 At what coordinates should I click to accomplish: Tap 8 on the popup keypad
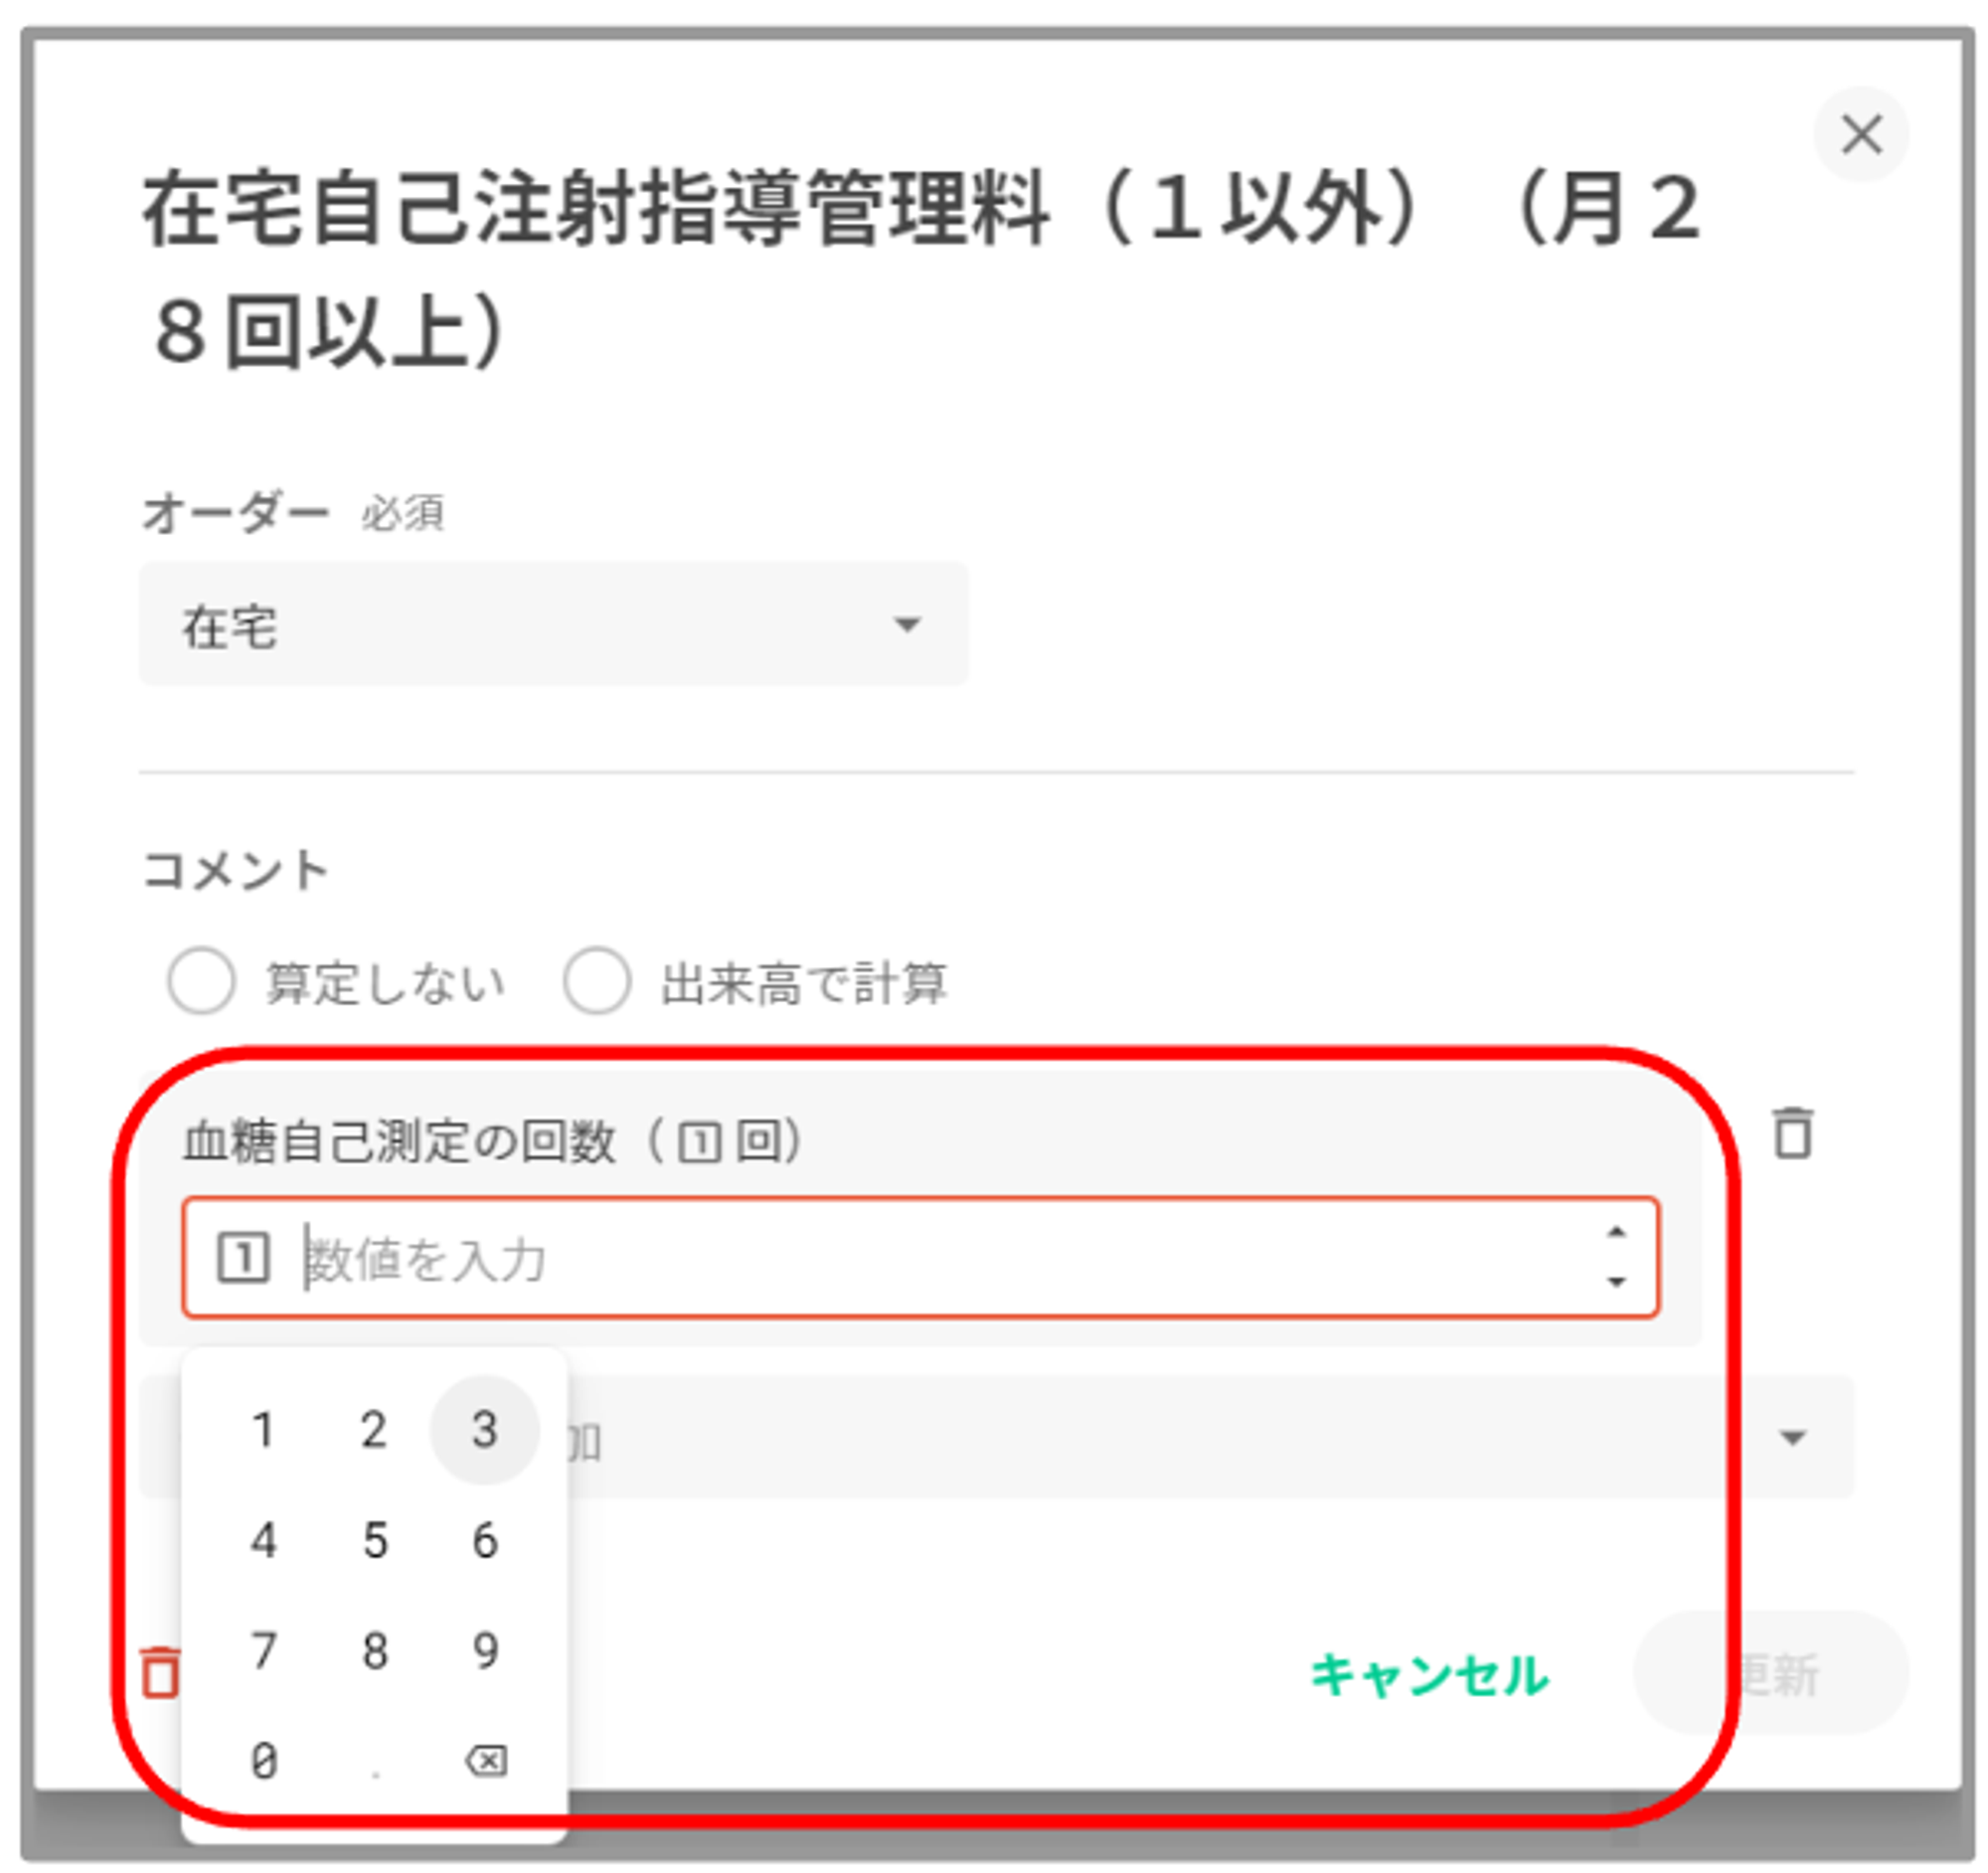(x=375, y=1651)
